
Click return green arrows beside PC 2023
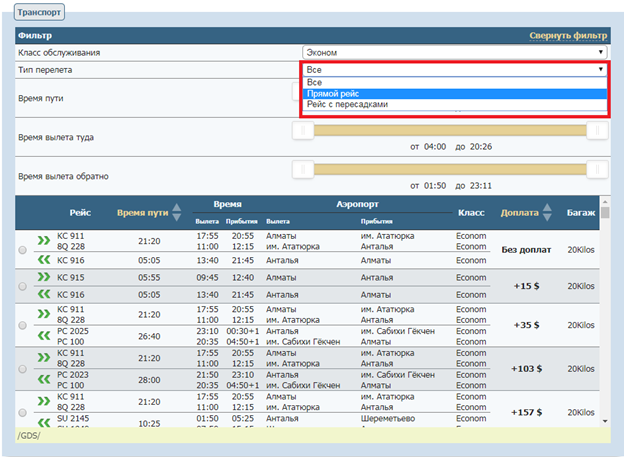[x=44, y=379]
